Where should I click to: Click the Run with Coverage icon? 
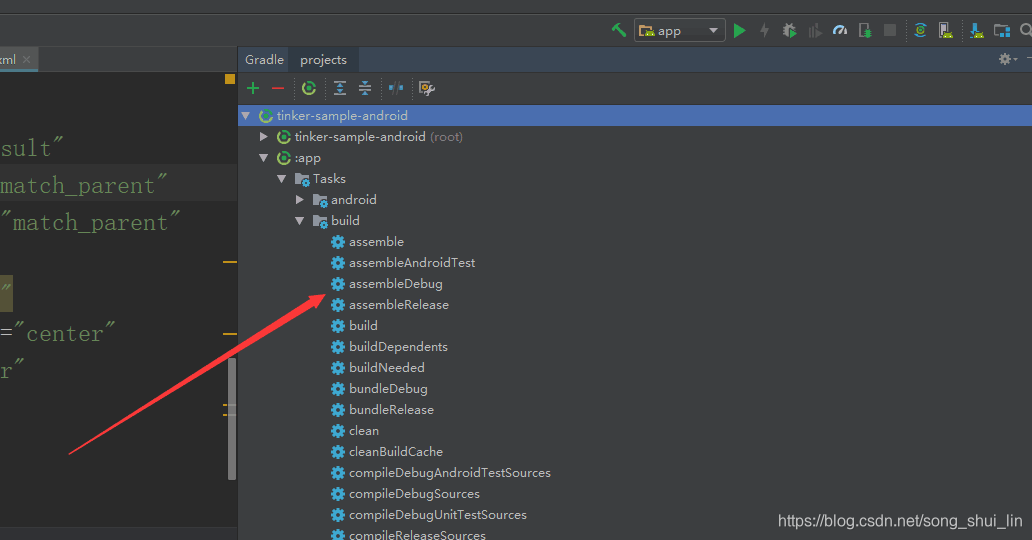(x=815, y=30)
